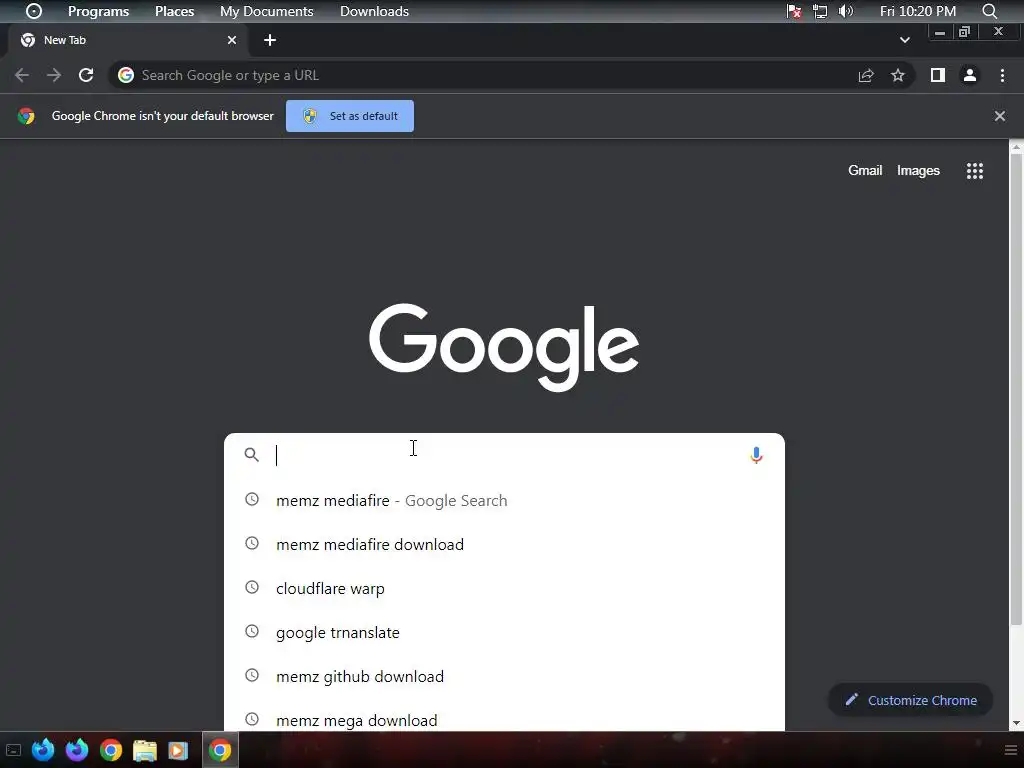Image resolution: width=1024 pixels, height=768 pixels.
Task: Select suggestion memz github download
Action: coord(504,676)
